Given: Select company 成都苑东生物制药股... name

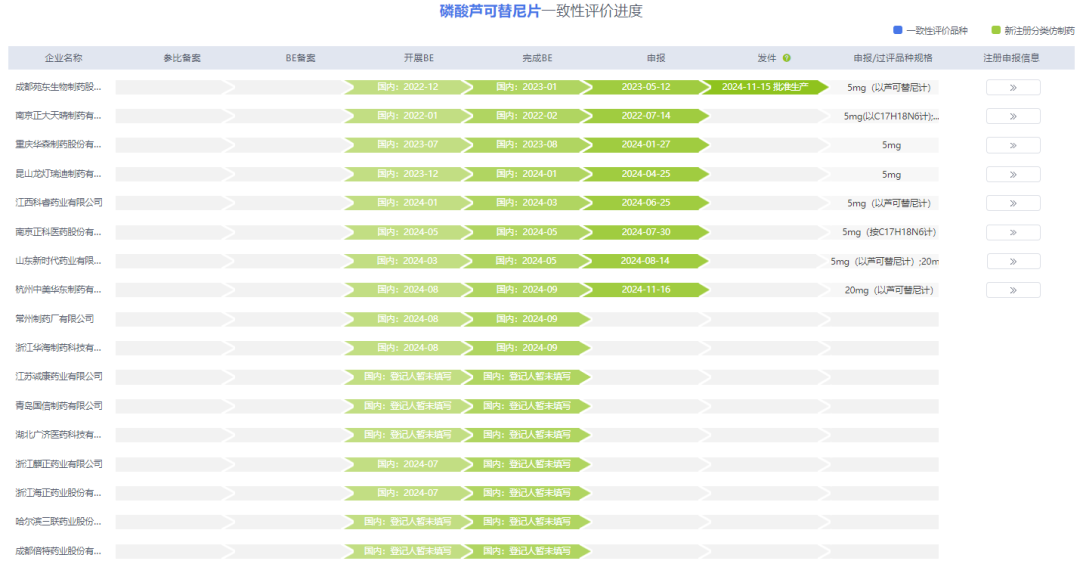Looking at the screenshot, I should point(59,87).
